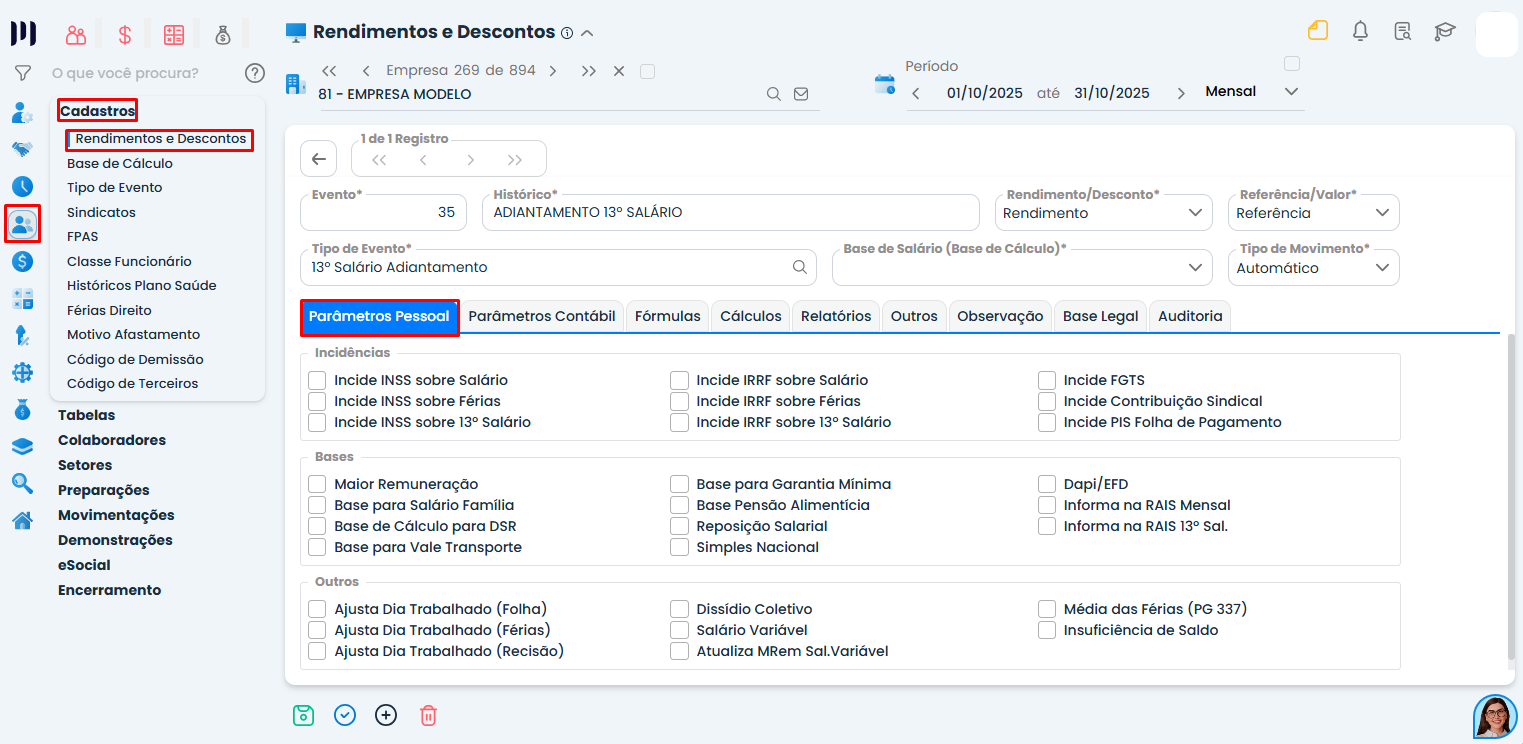Click the search magnifier beside EMPRESA MODELO
The width and height of the screenshot is (1523, 744).
(x=773, y=94)
